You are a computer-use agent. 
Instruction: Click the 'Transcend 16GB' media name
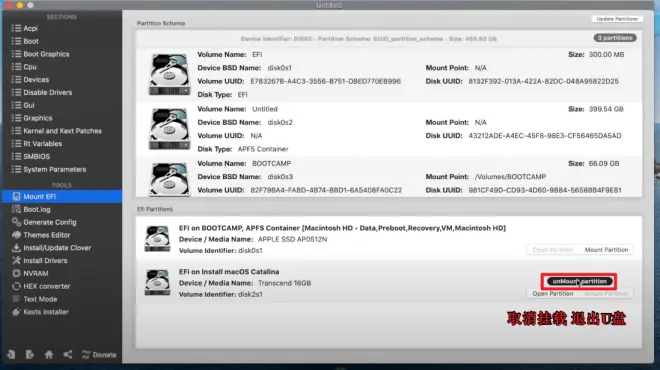coord(285,283)
